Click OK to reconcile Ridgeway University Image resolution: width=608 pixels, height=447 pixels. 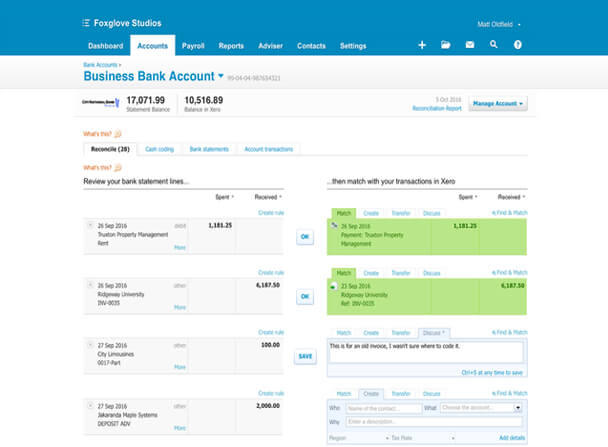click(x=305, y=297)
